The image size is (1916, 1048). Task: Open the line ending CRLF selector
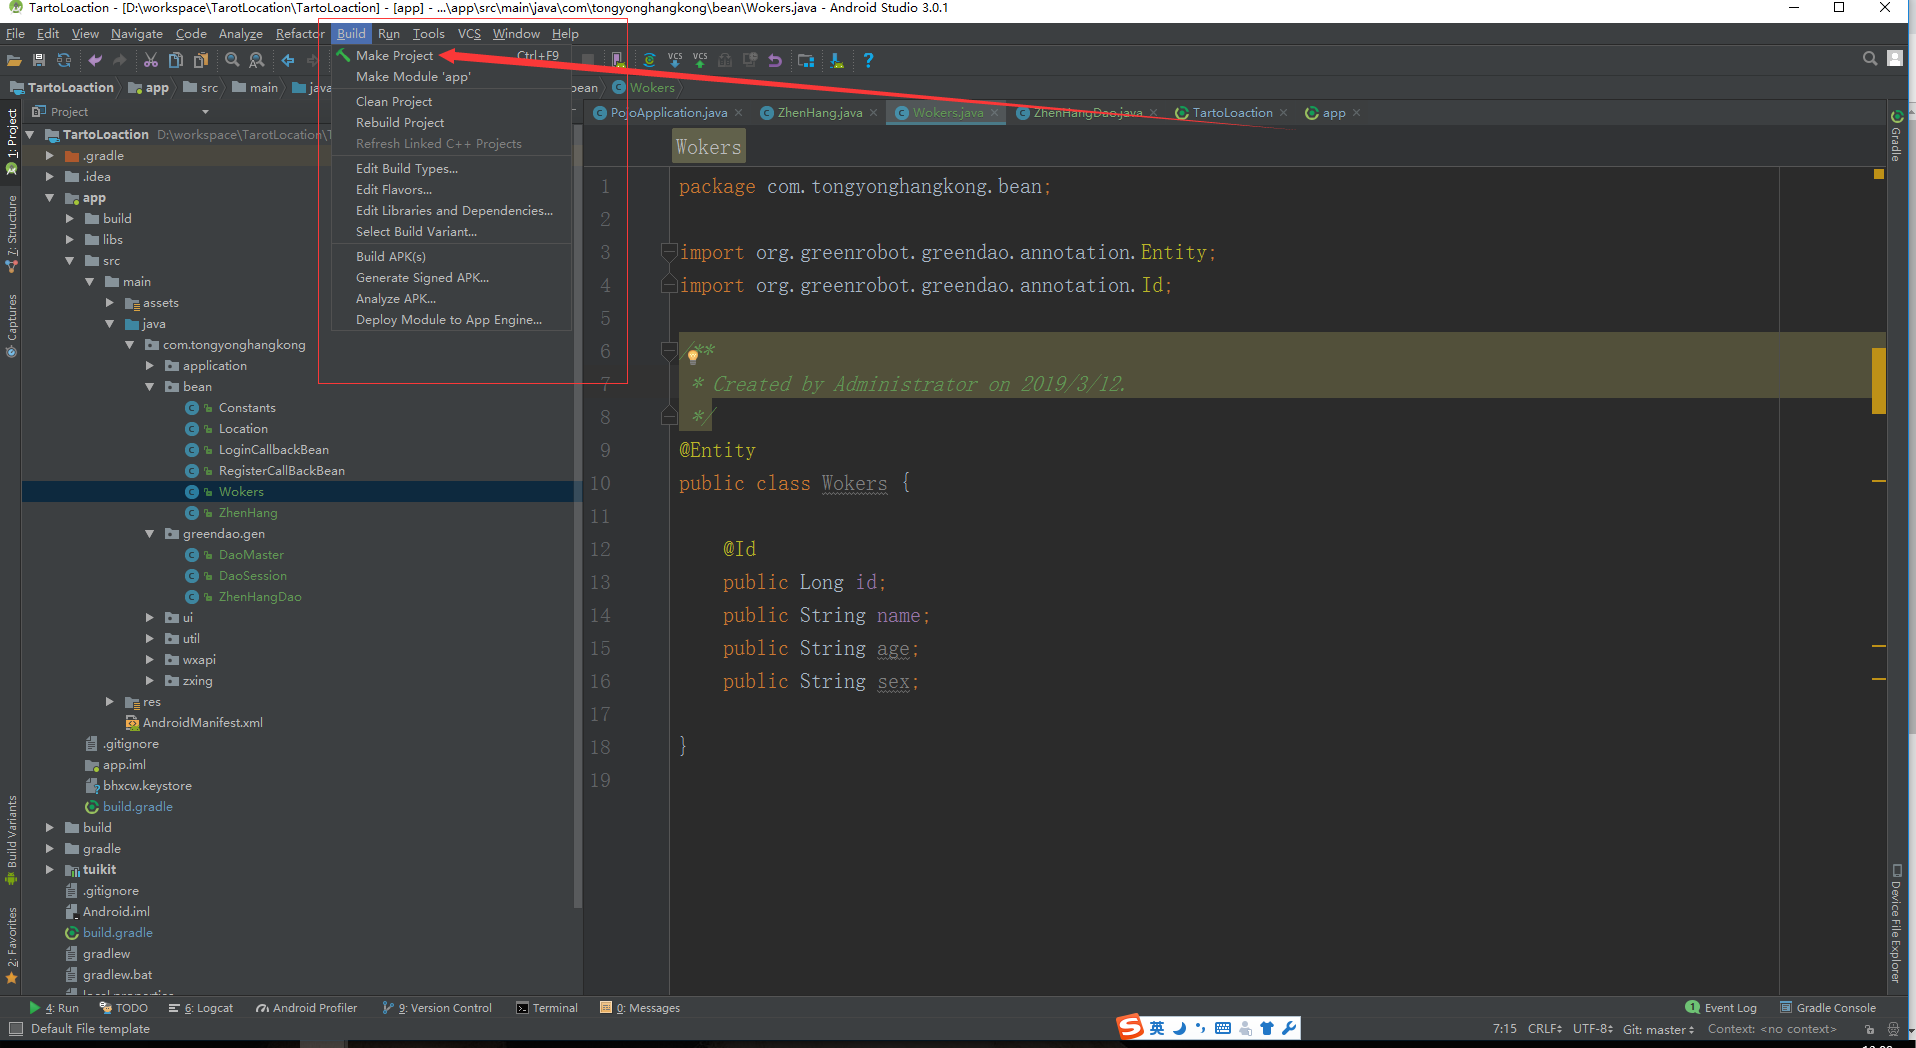click(x=1544, y=1028)
